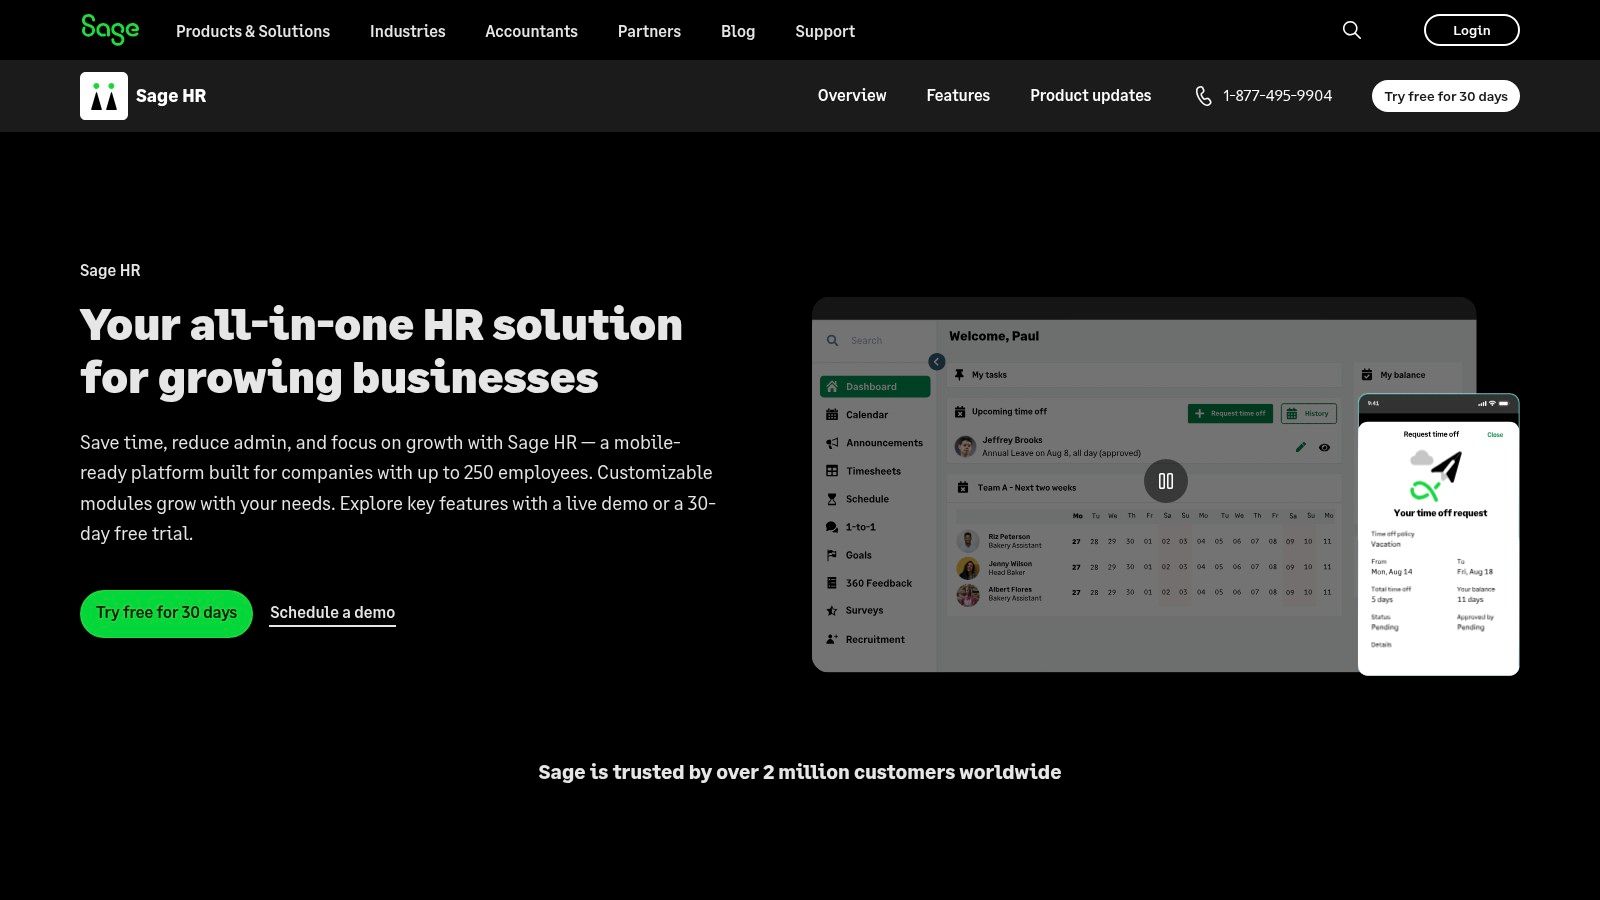Click white Try free for 30 days button
1600x900 pixels.
[x=1446, y=96]
